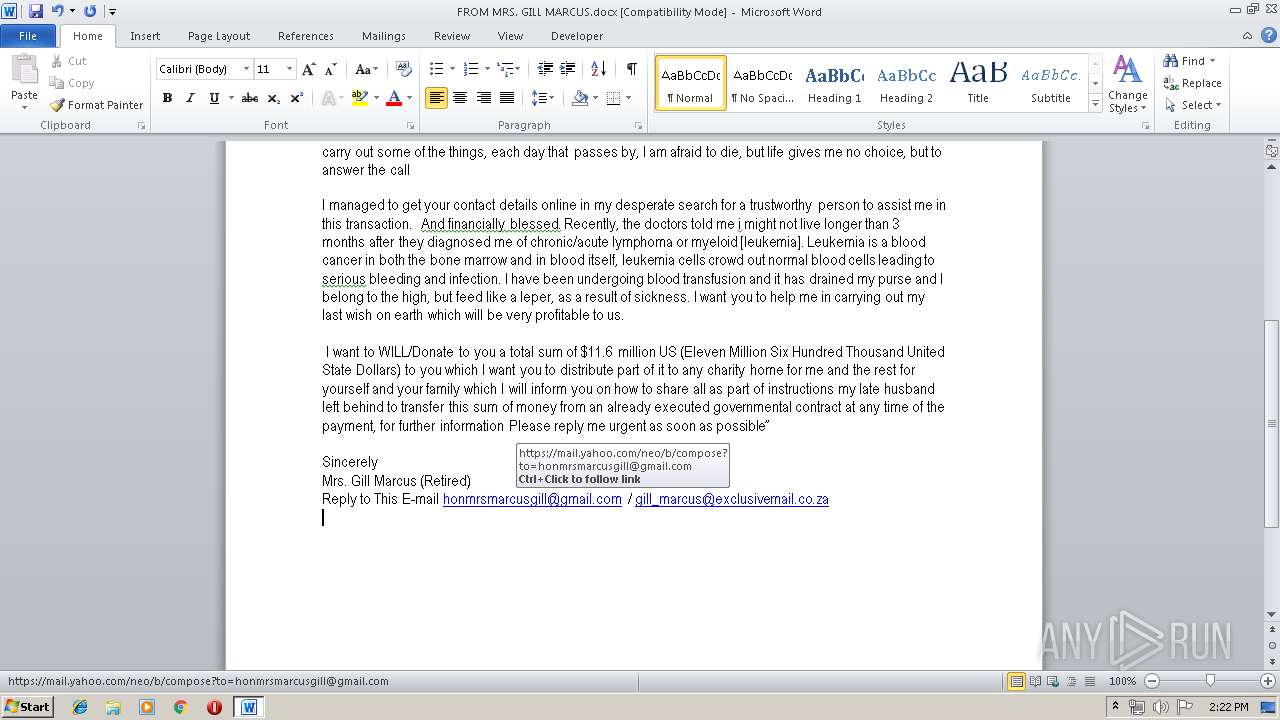Open the Paragraph dialog launcher
This screenshot has width=1280, height=720.
[x=638, y=126]
